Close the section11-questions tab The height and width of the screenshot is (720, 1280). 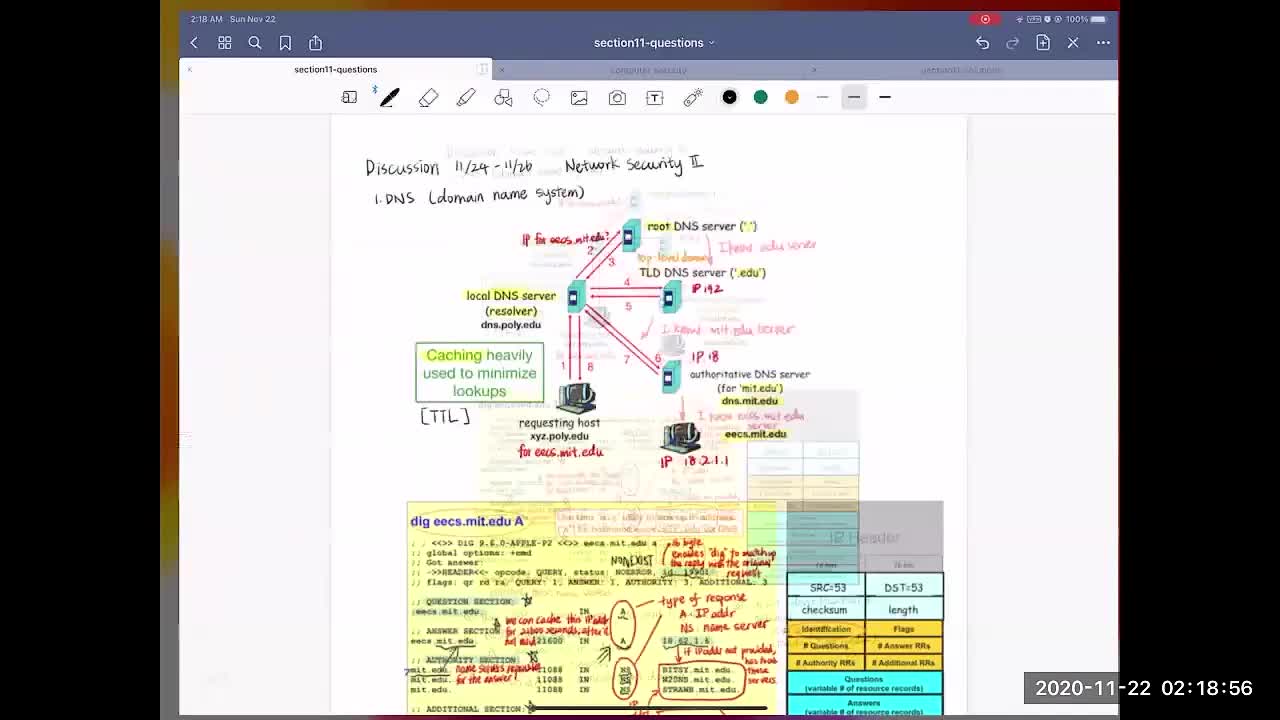click(x=189, y=69)
